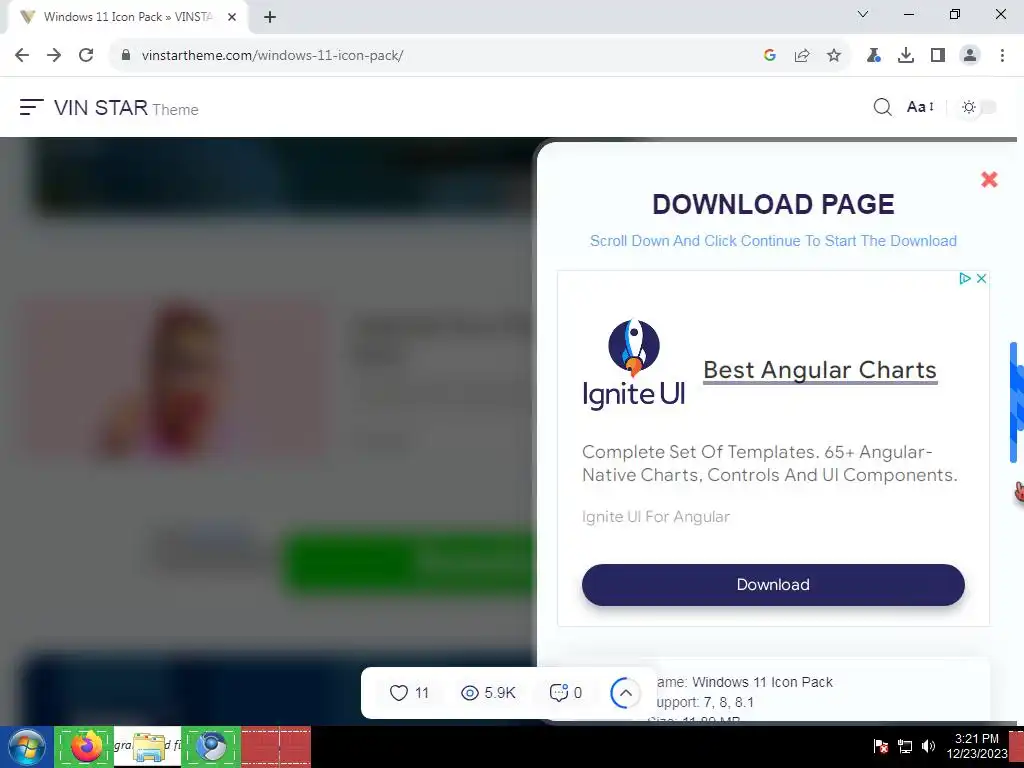View site information via the lock icon
Viewport: 1024px width, 768px height.
126,56
